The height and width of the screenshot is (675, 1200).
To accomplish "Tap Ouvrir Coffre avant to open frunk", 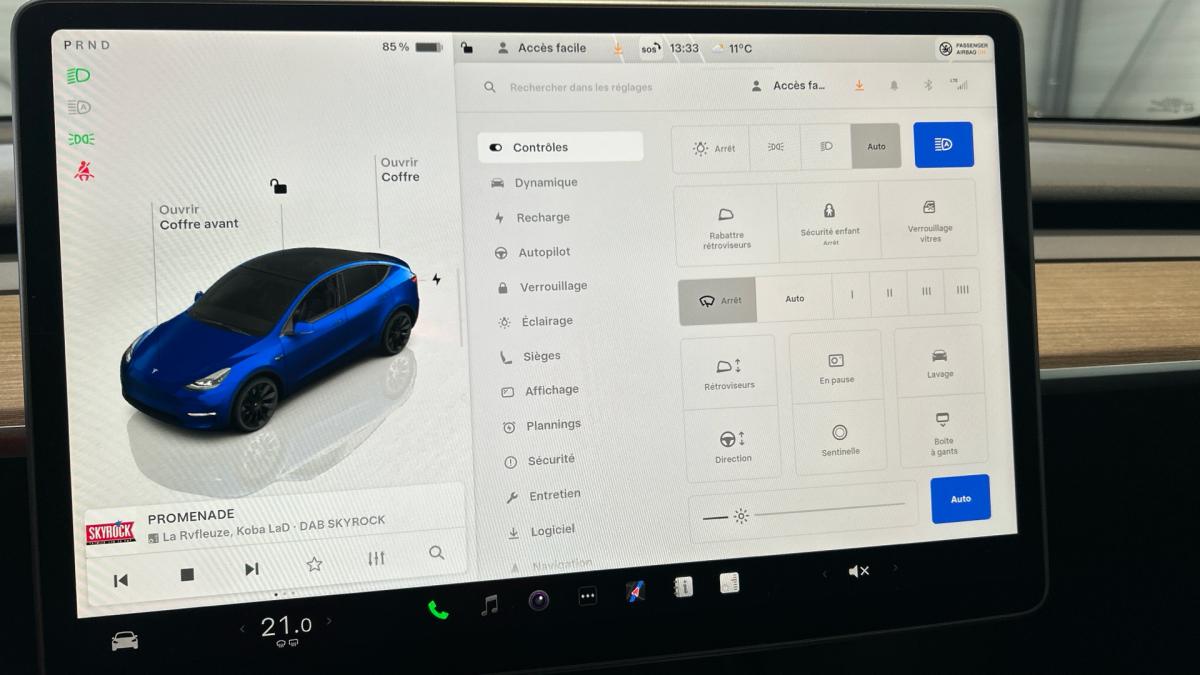I will [198, 217].
